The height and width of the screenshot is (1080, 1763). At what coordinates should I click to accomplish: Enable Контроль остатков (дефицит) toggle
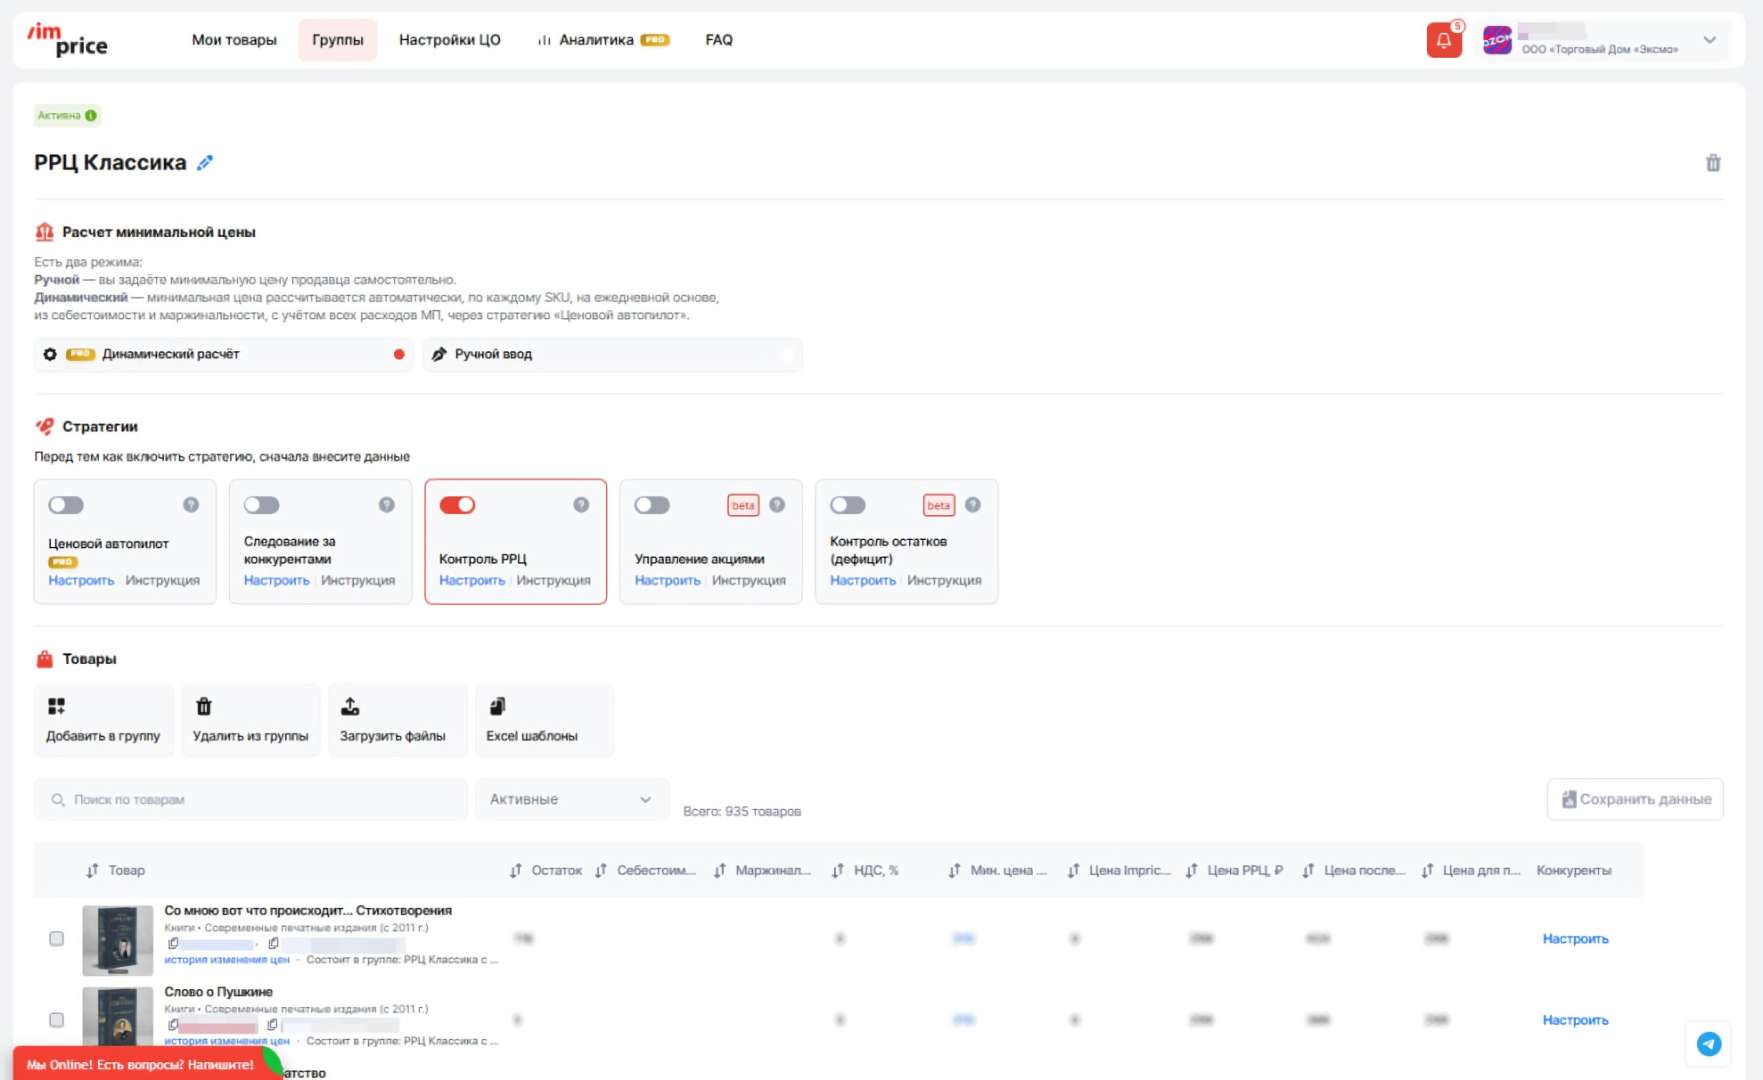pyautogui.click(x=848, y=505)
